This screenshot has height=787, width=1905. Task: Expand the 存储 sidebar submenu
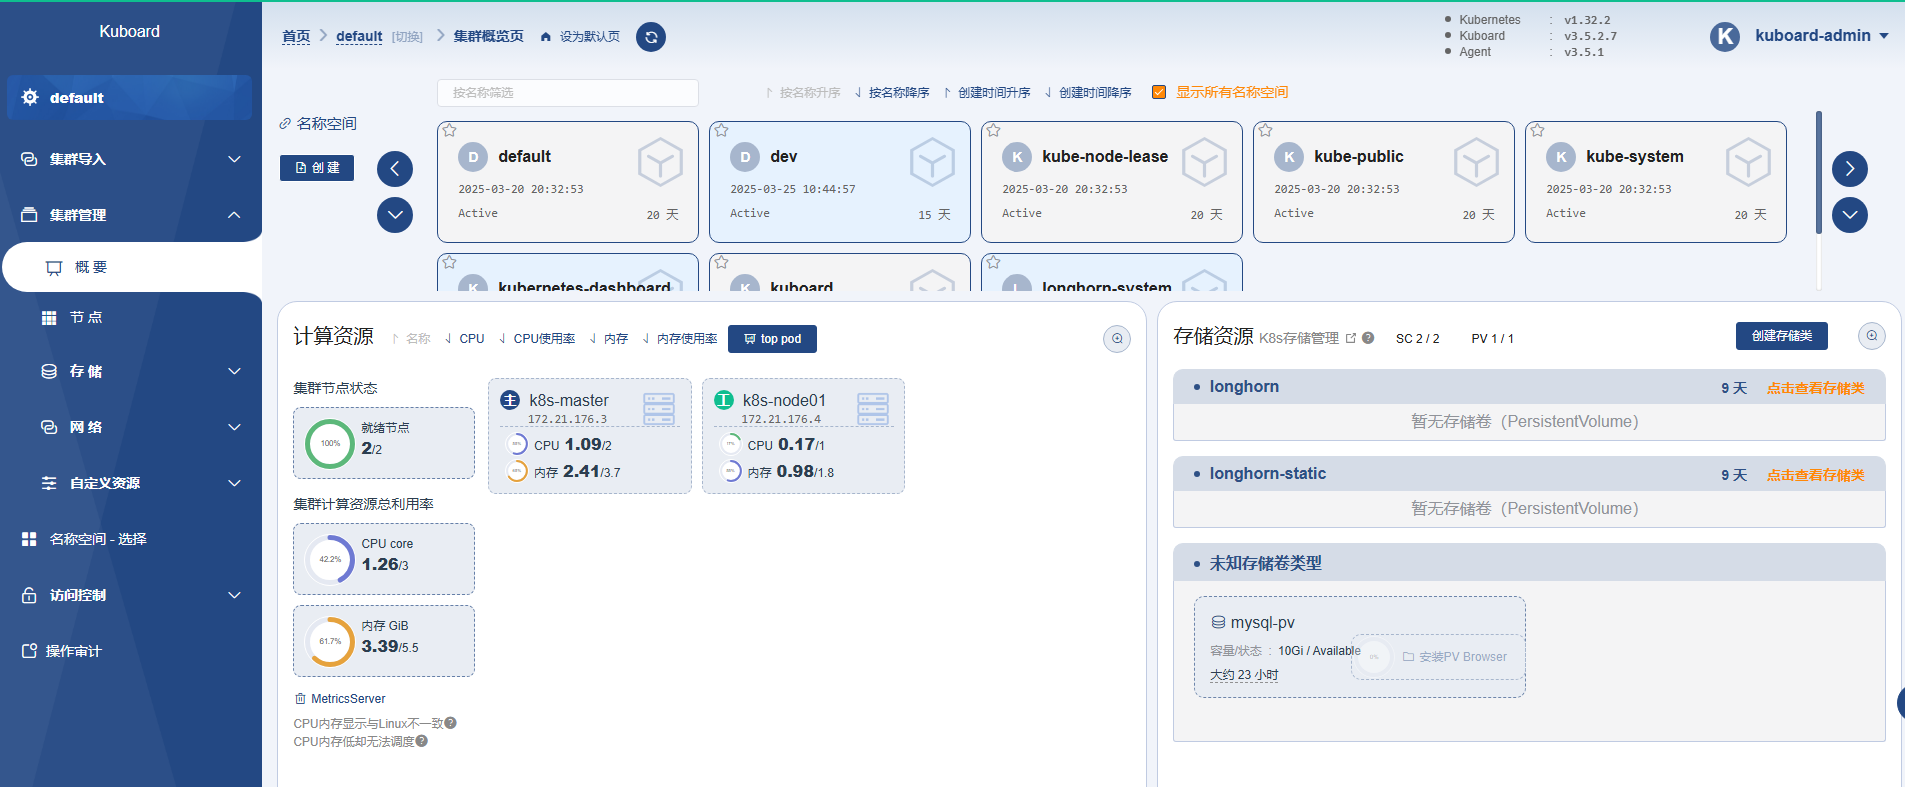tap(131, 371)
